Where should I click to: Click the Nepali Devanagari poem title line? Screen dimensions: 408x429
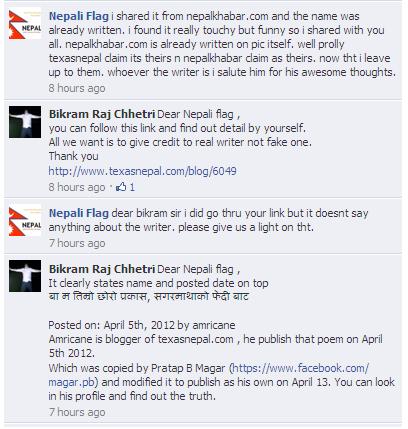pos(149,296)
